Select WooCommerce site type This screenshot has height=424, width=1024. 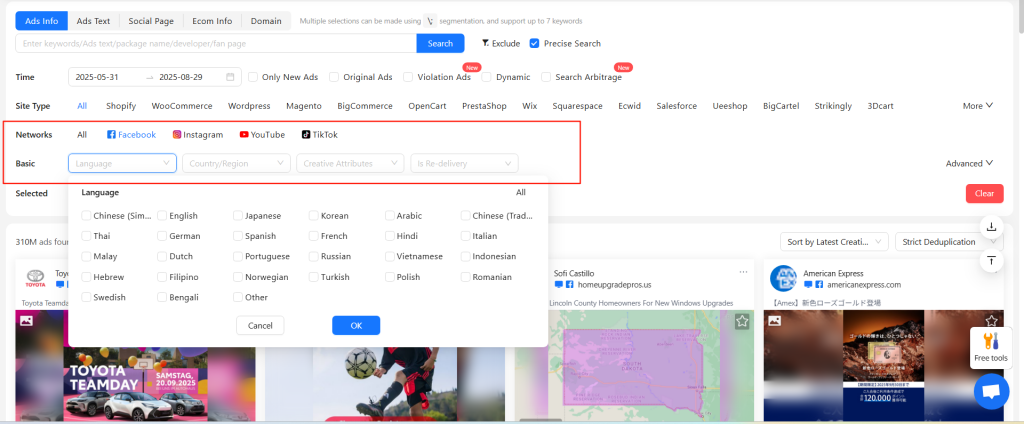[x=182, y=106]
